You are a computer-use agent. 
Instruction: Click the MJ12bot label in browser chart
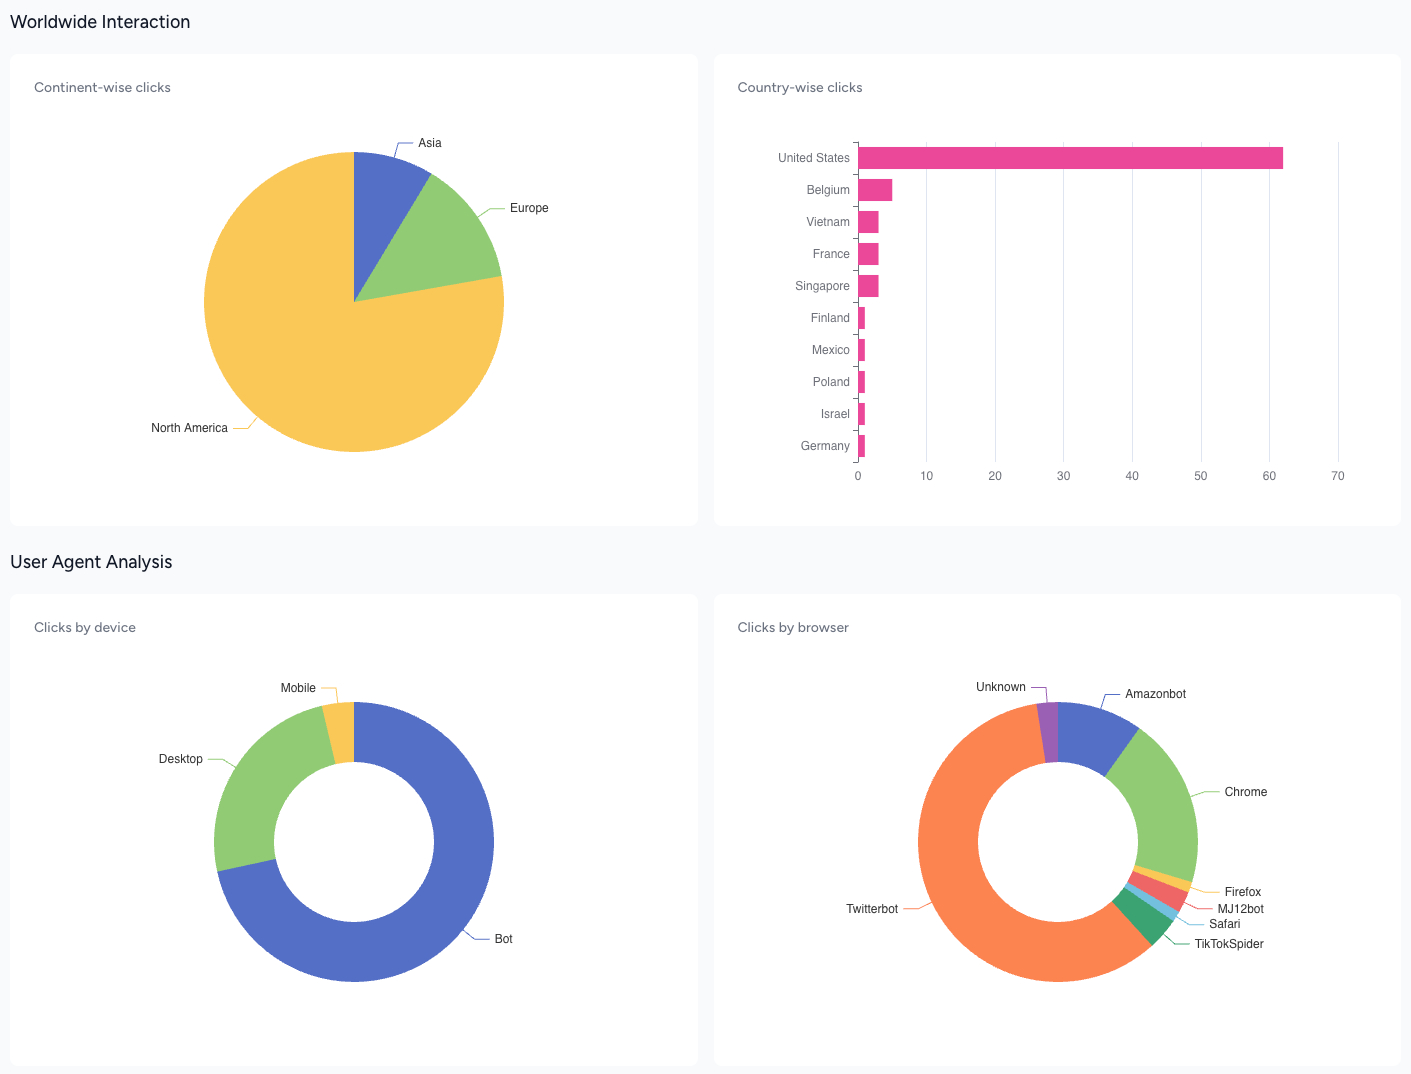[x=1240, y=909]
